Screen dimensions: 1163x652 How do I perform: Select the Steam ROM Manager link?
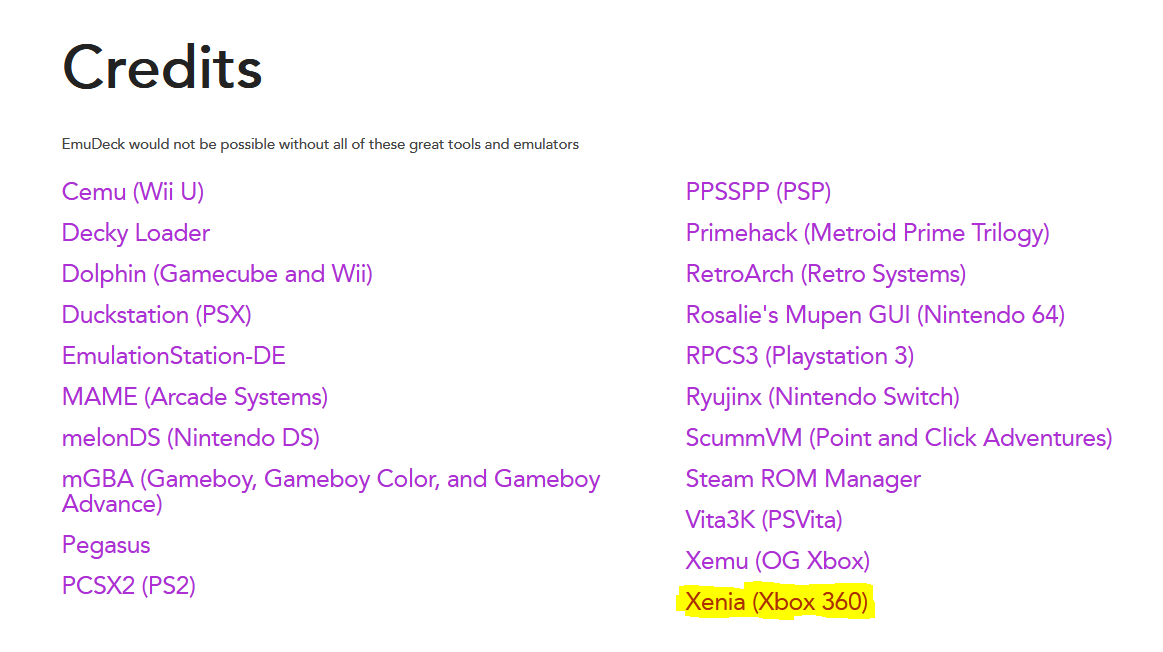click(803, 479)
